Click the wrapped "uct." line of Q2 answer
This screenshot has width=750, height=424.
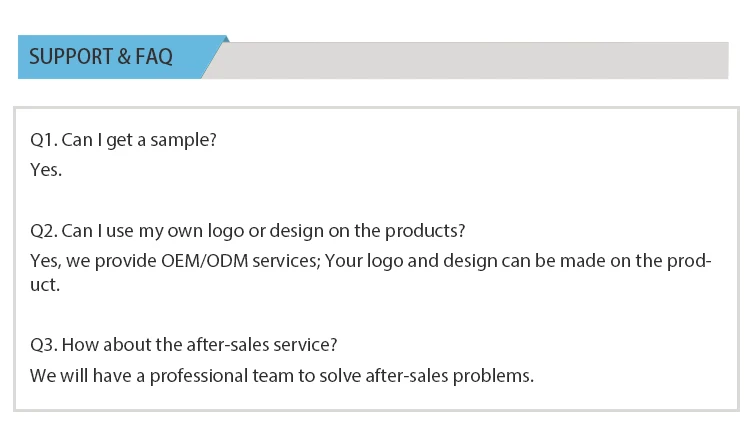[x=45, y=285]
